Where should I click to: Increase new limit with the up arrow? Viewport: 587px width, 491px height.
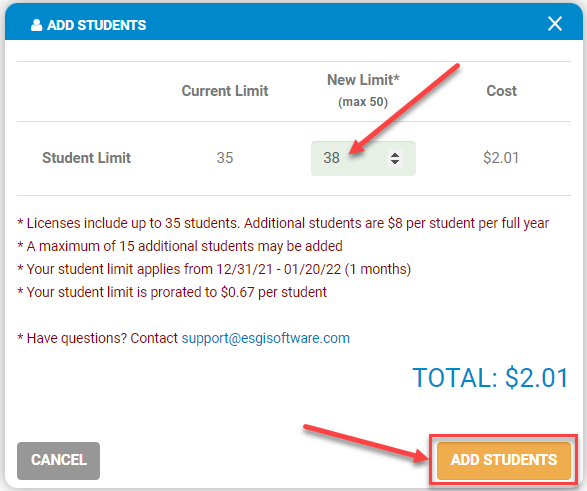(395, 154)
